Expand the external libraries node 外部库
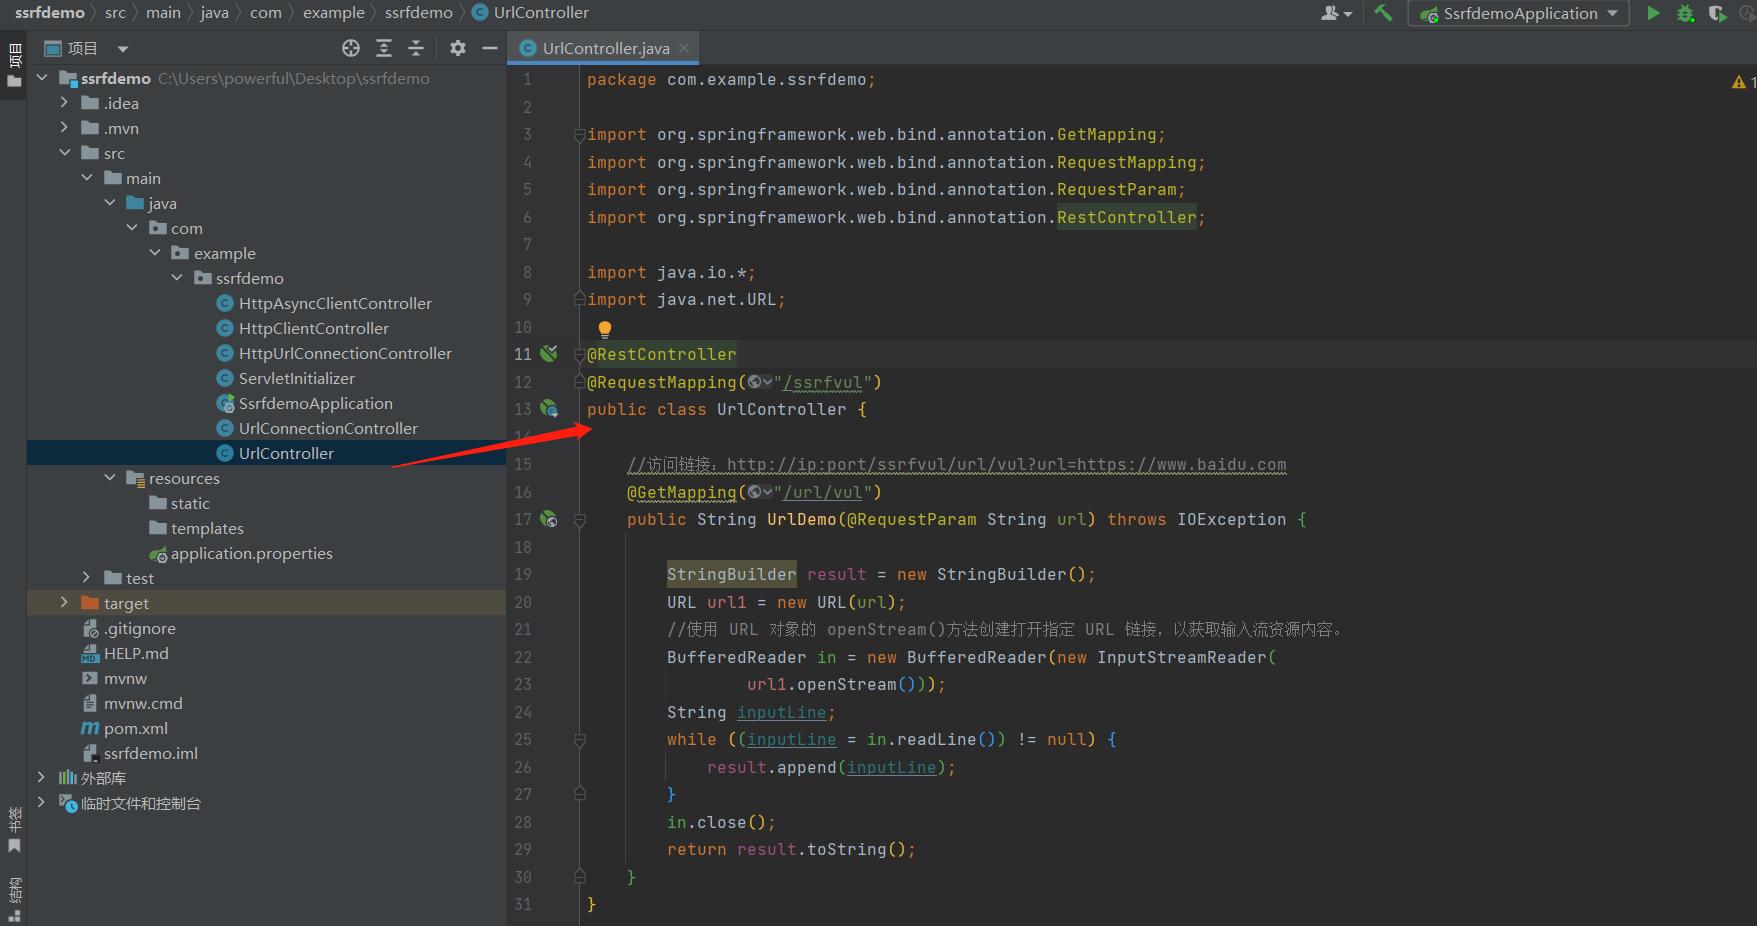 click(42, 777)
